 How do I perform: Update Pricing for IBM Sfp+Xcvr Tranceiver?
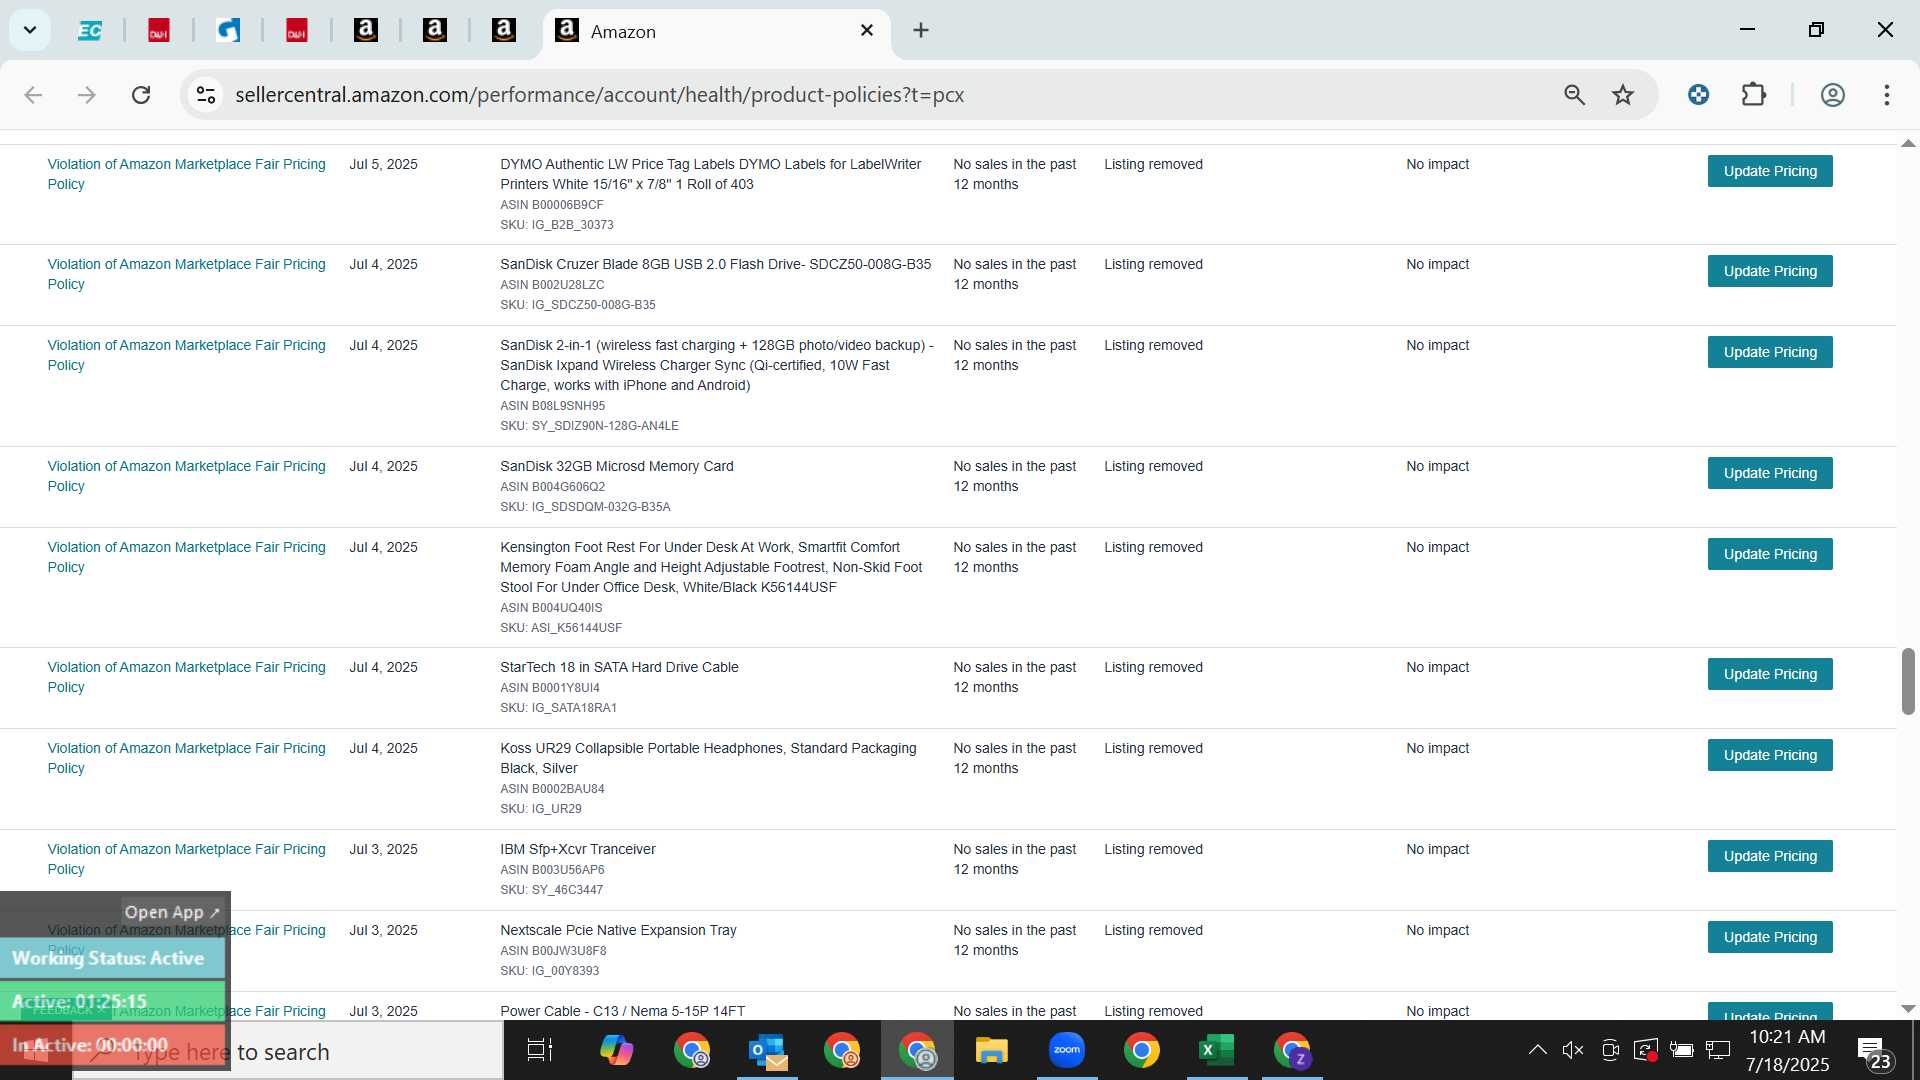[1770, 856]
